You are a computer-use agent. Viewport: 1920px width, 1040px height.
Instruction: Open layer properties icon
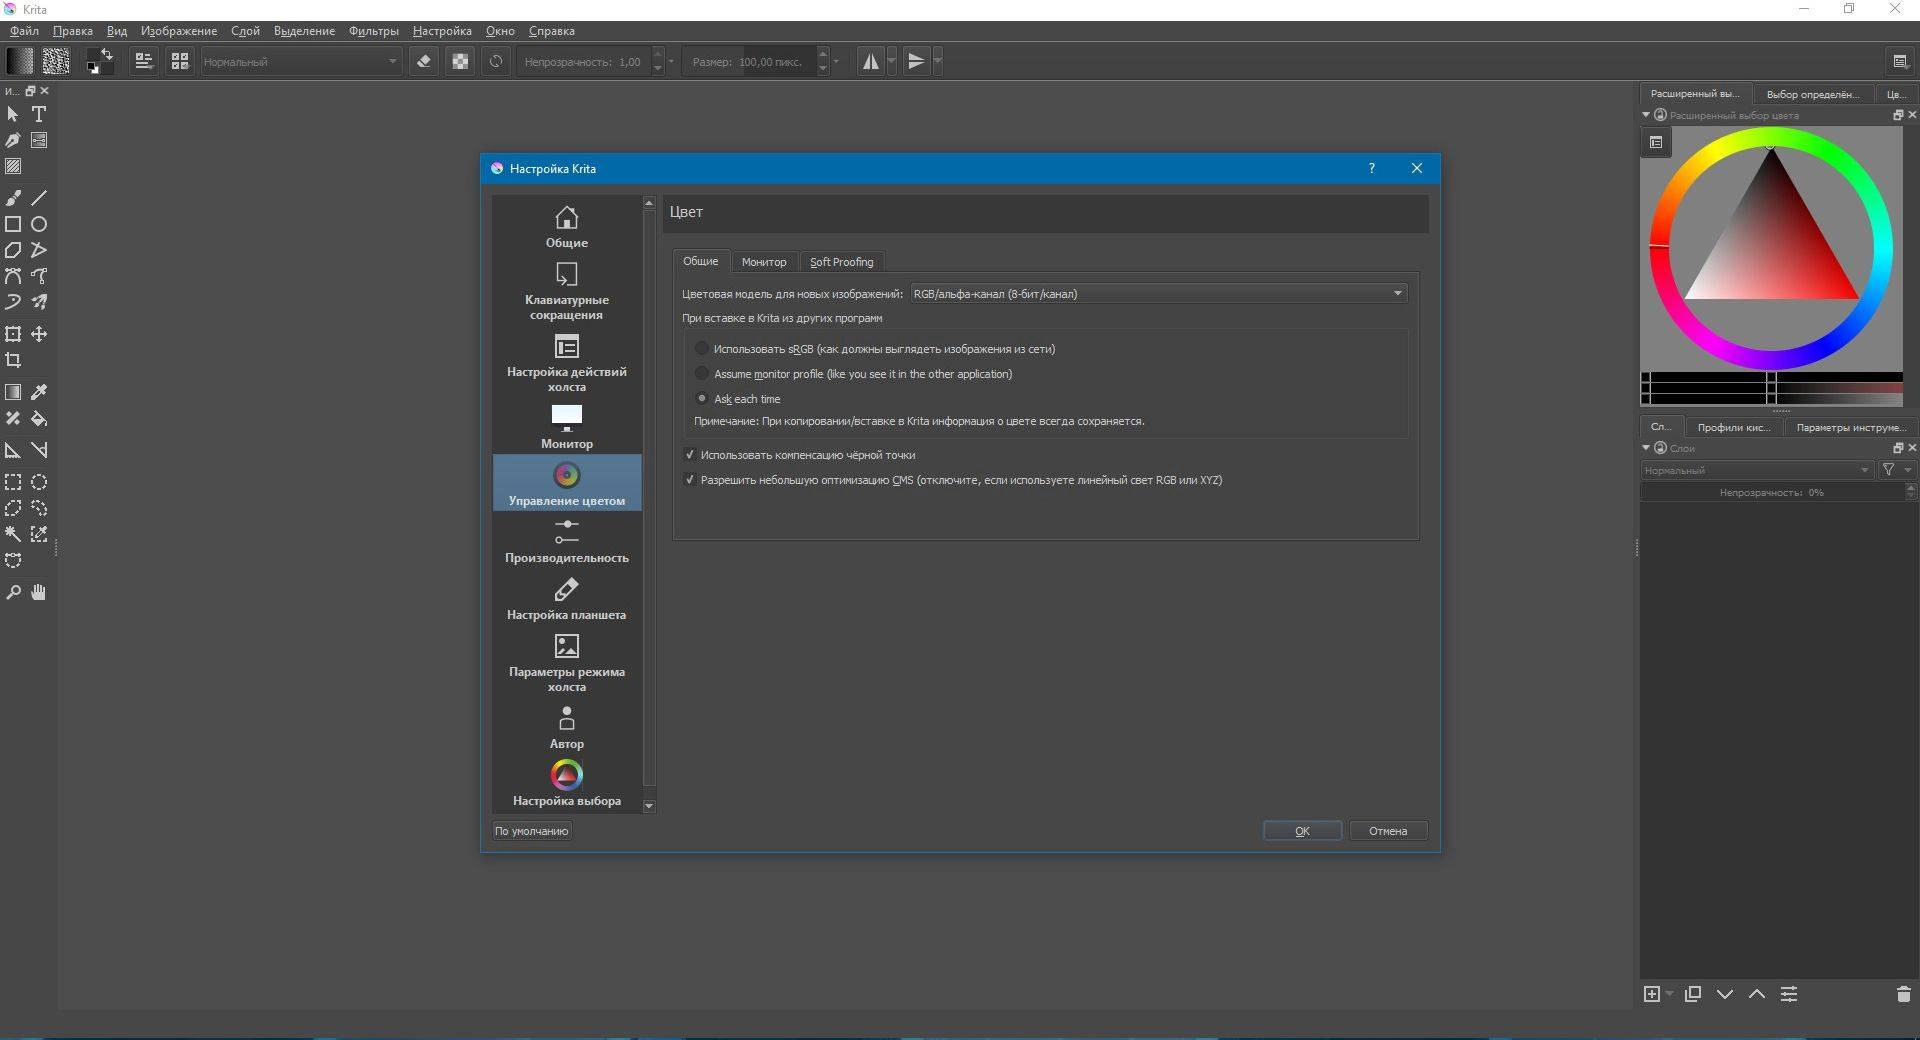1789,994
